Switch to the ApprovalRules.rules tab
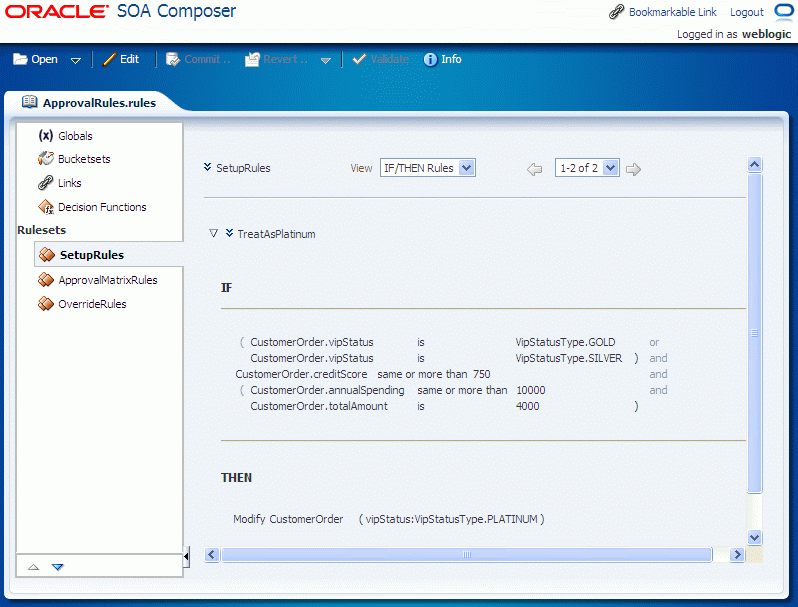798x607 pixels. tap(99, 103)
